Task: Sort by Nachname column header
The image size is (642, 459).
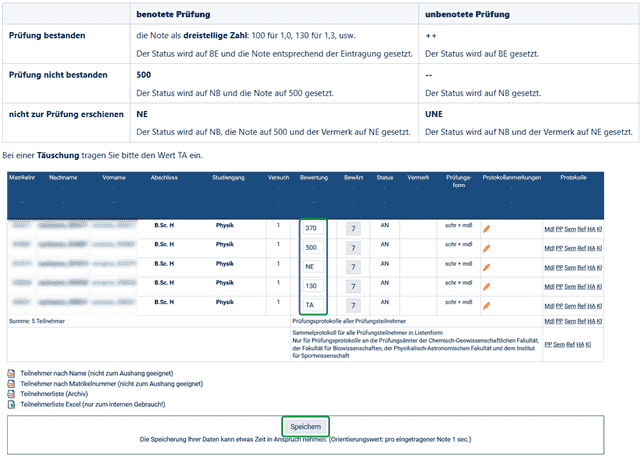Action: click(x=63, y=178)
